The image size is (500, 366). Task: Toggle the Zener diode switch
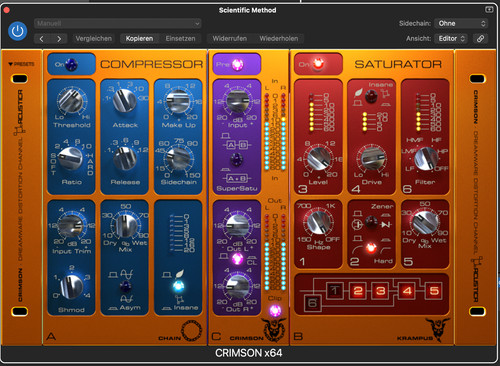coord(371,222)
